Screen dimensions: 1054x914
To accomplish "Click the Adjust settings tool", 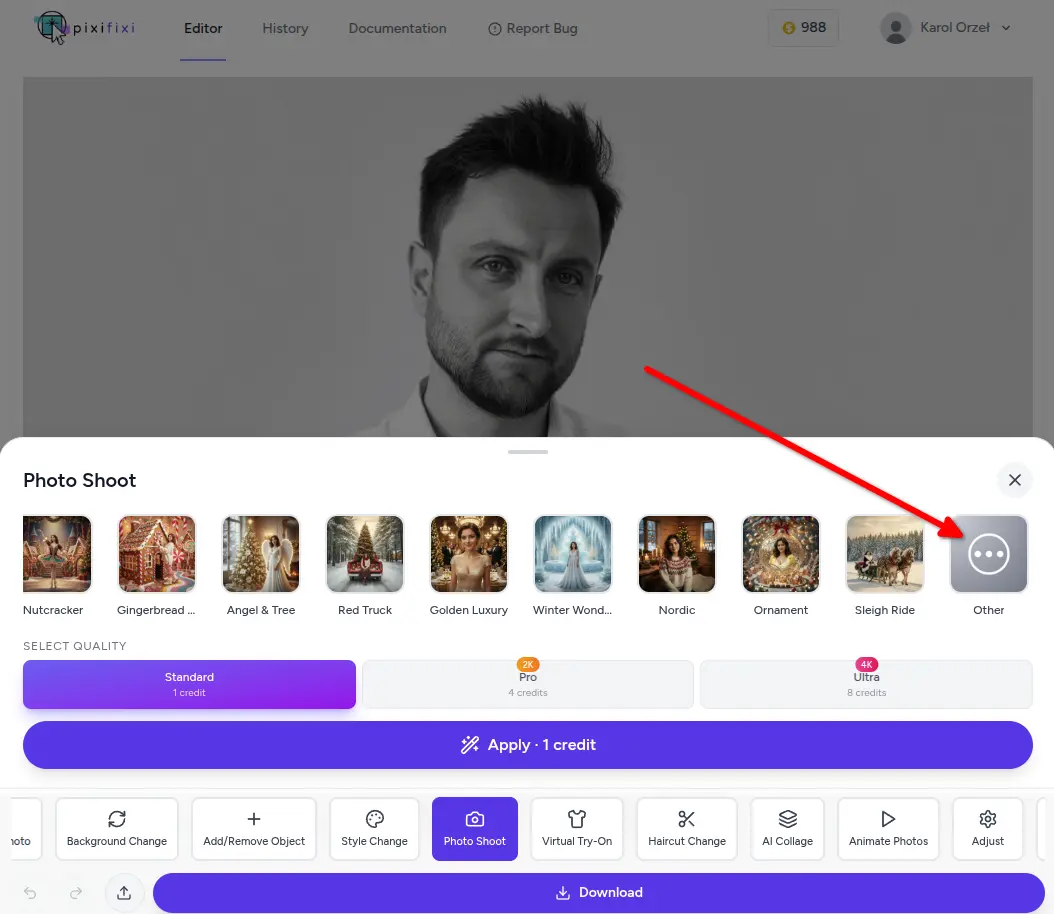I will click(x=988, y=828).
